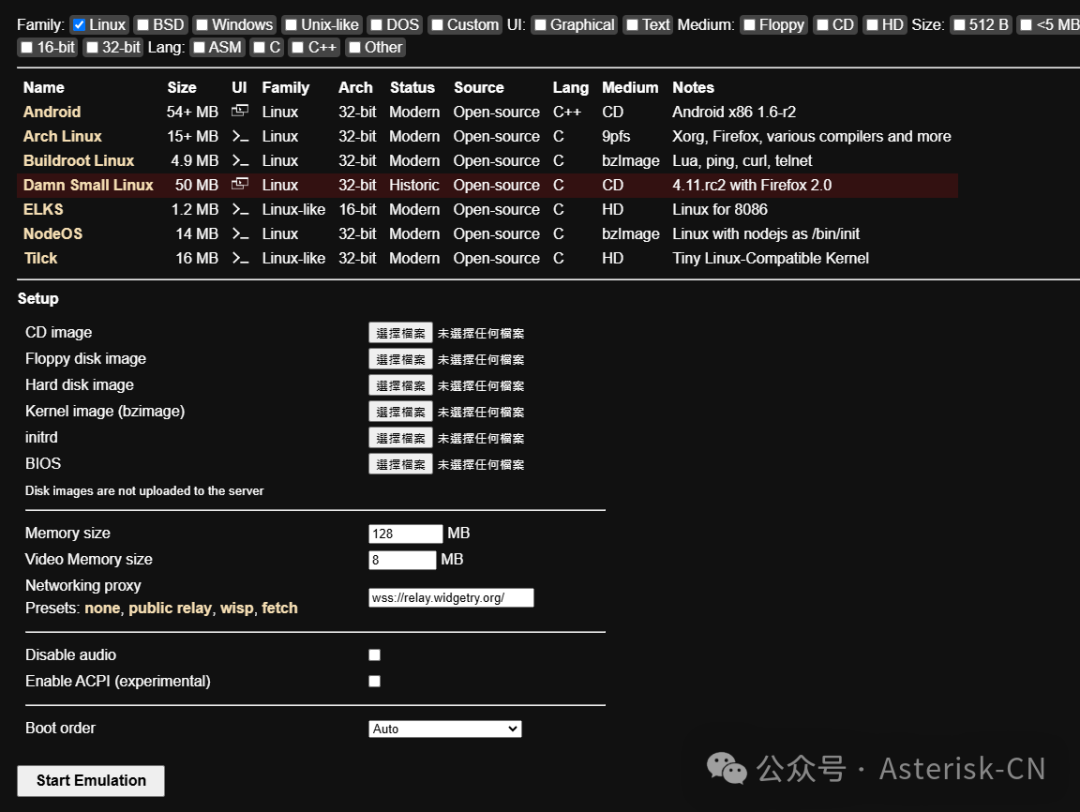Tick the DOS family filter
The height and width of the screenshot is (812, 1080).
pos(377,25)
